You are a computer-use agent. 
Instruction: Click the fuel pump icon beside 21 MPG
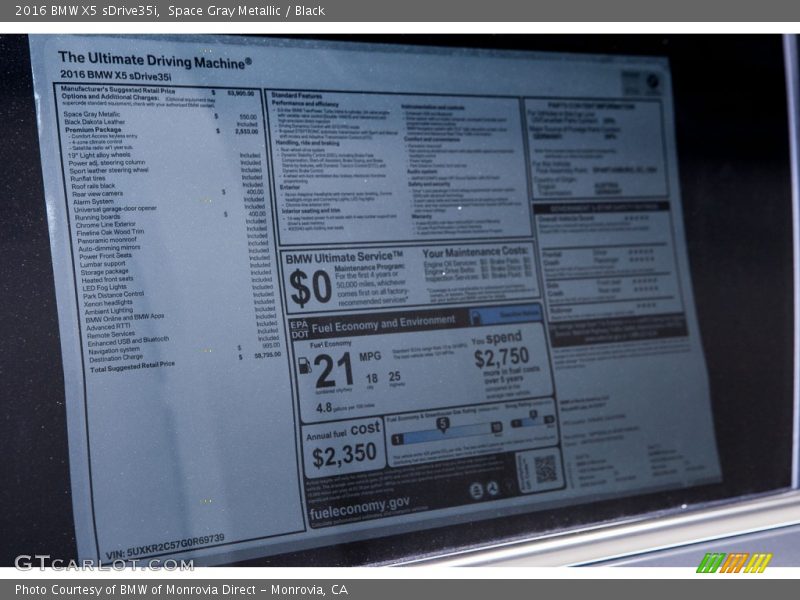pos(304,366)
